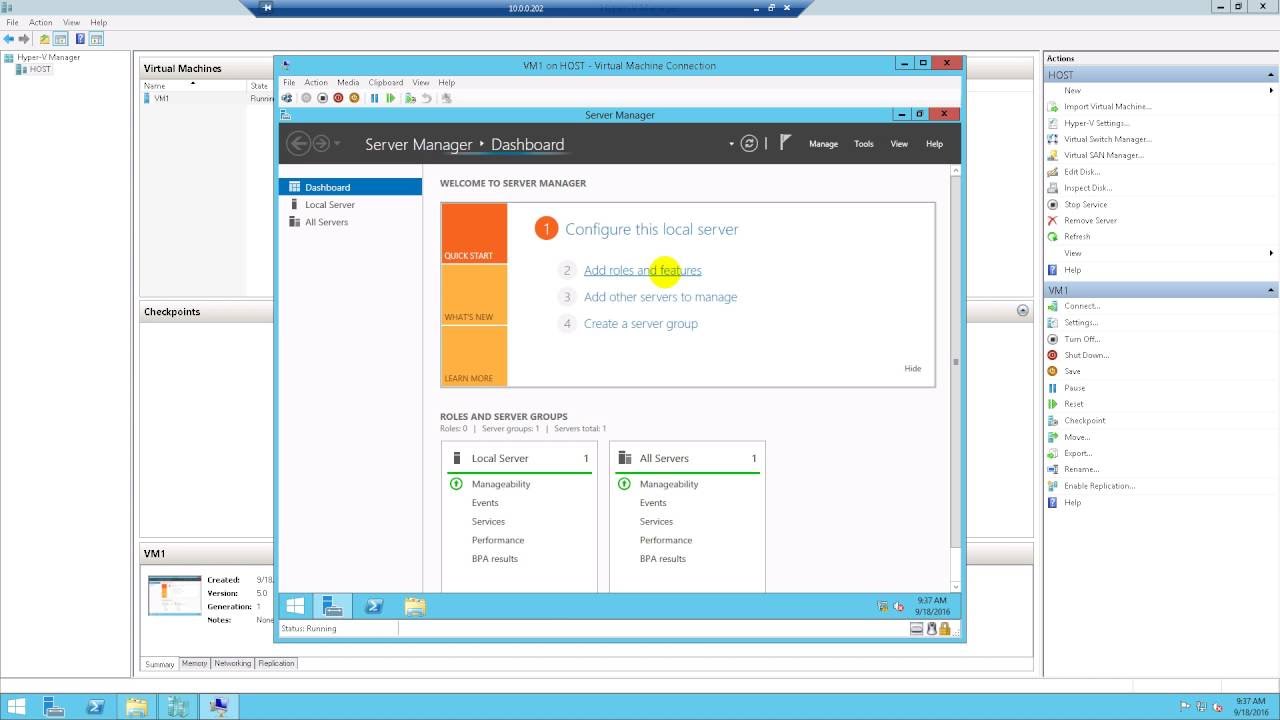This screenshot has height=720, width=1280.
Task: Click Enable Replication action
Action: point(1099,486)
